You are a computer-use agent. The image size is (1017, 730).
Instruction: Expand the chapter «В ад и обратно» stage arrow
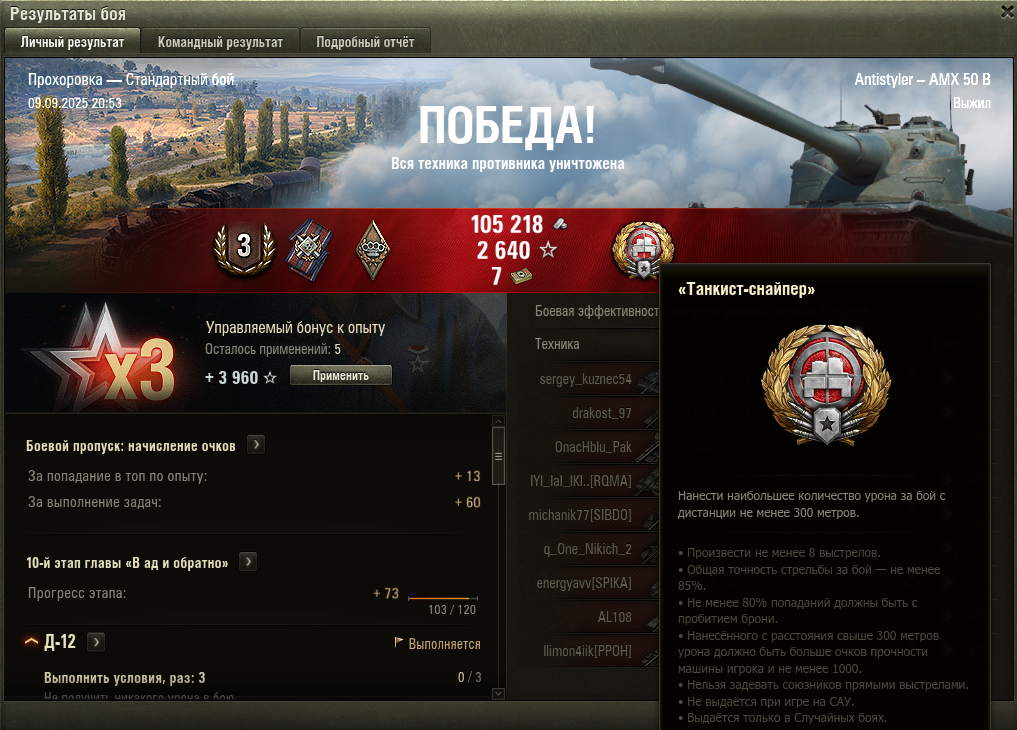248,561
